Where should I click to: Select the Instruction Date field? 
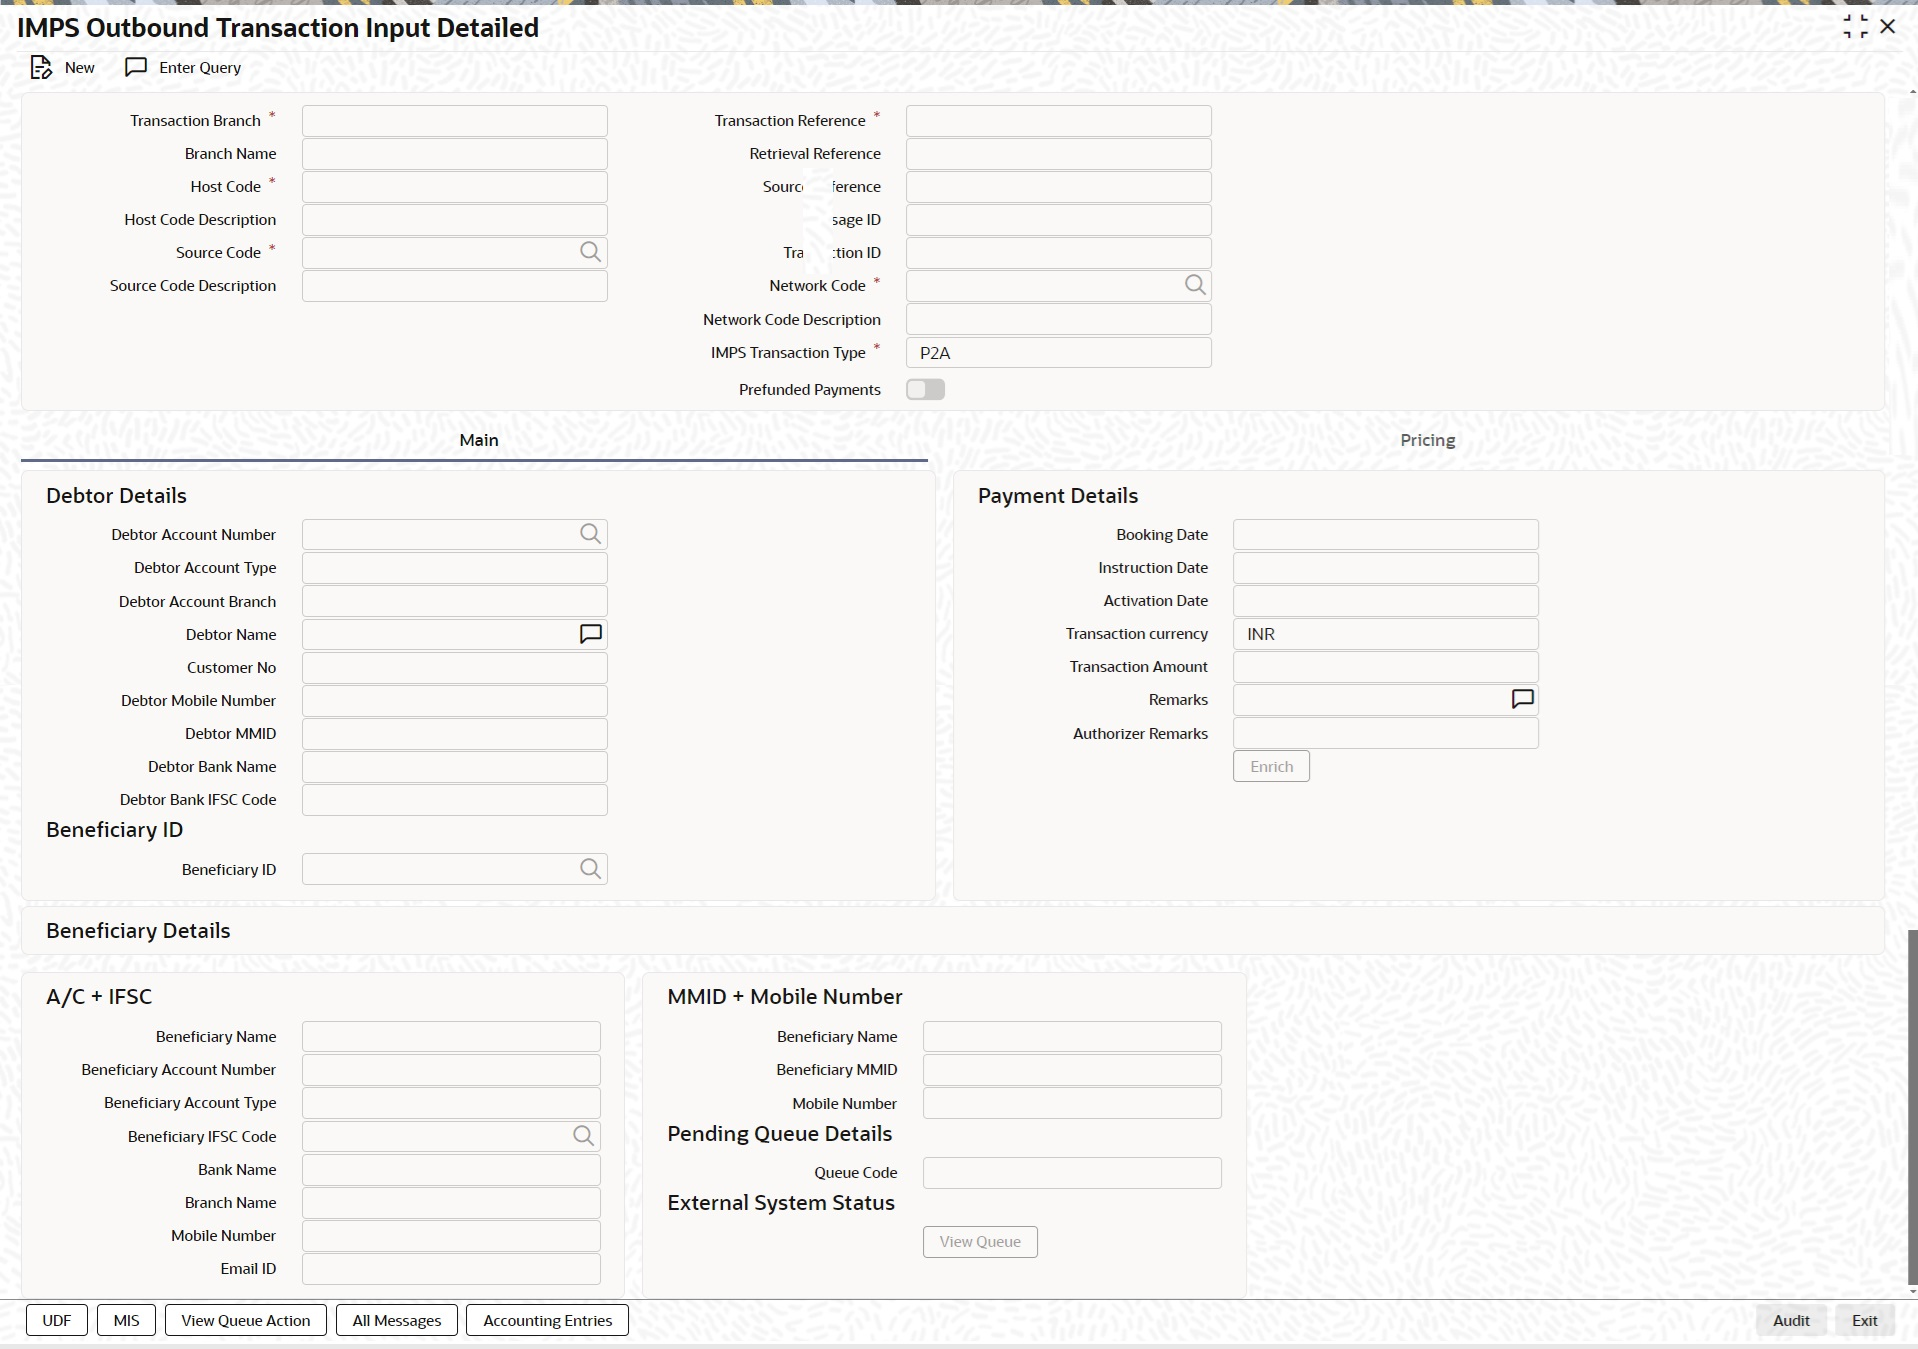(x=1386, y=567)
